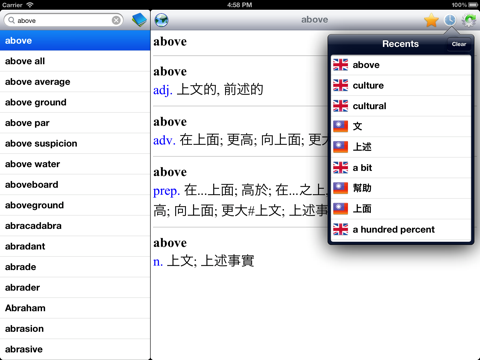Screen dimensions: 480x360
Task: Tap the Recents popover title
Action: (x=400, y=44)
